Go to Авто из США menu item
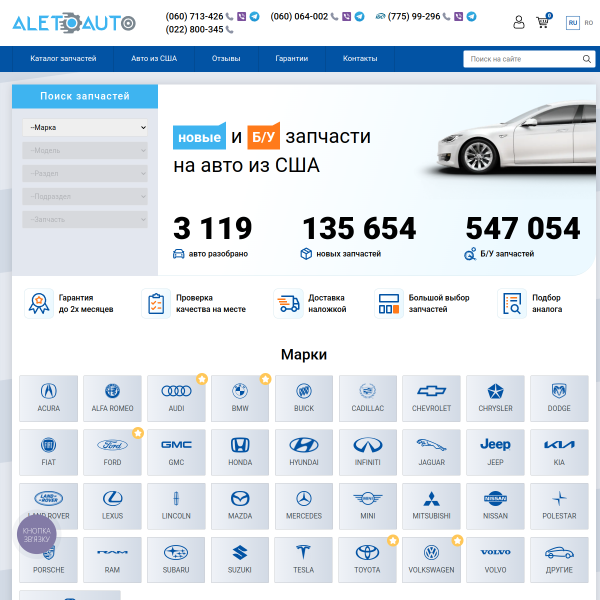 [154, 59]
